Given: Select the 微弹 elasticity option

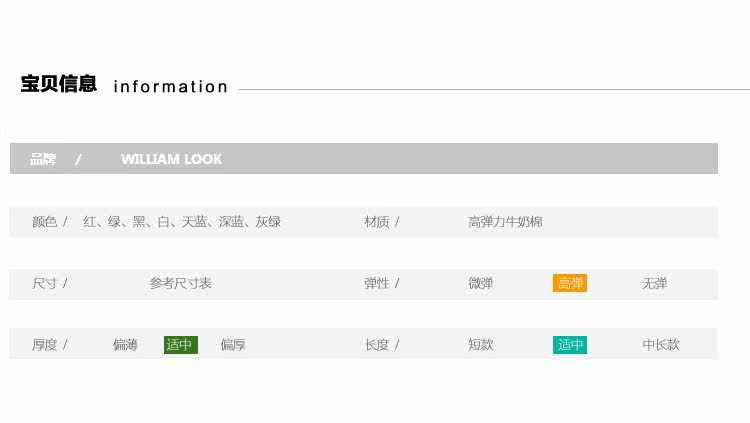Looking at the screenshot, I should click(x=481, y=284).
